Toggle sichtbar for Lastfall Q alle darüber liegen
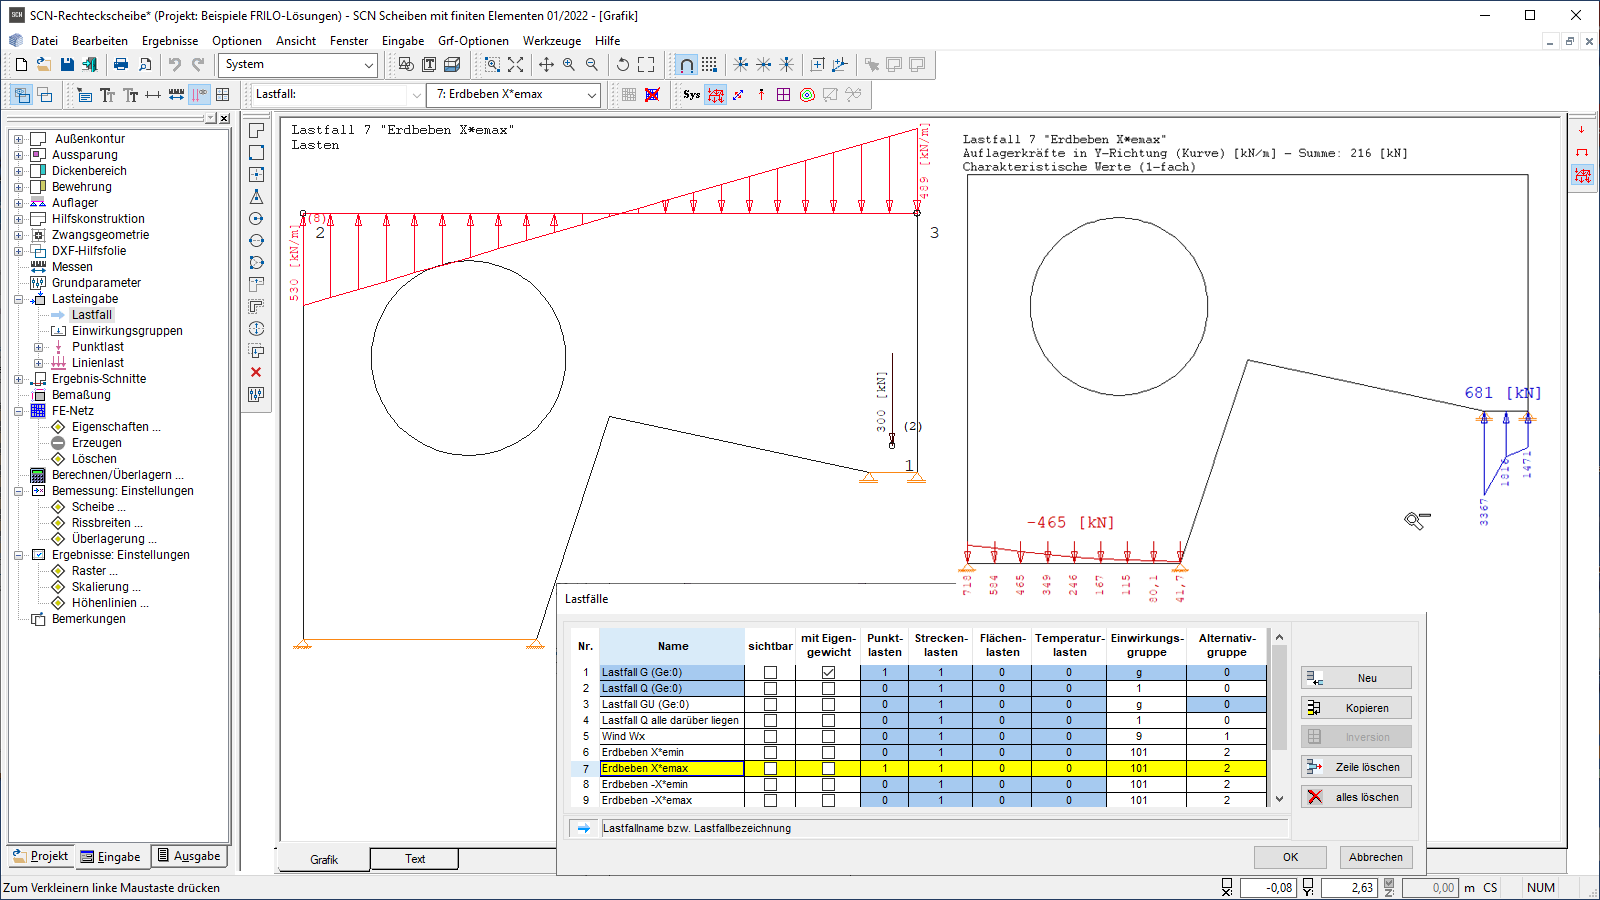 770,721
